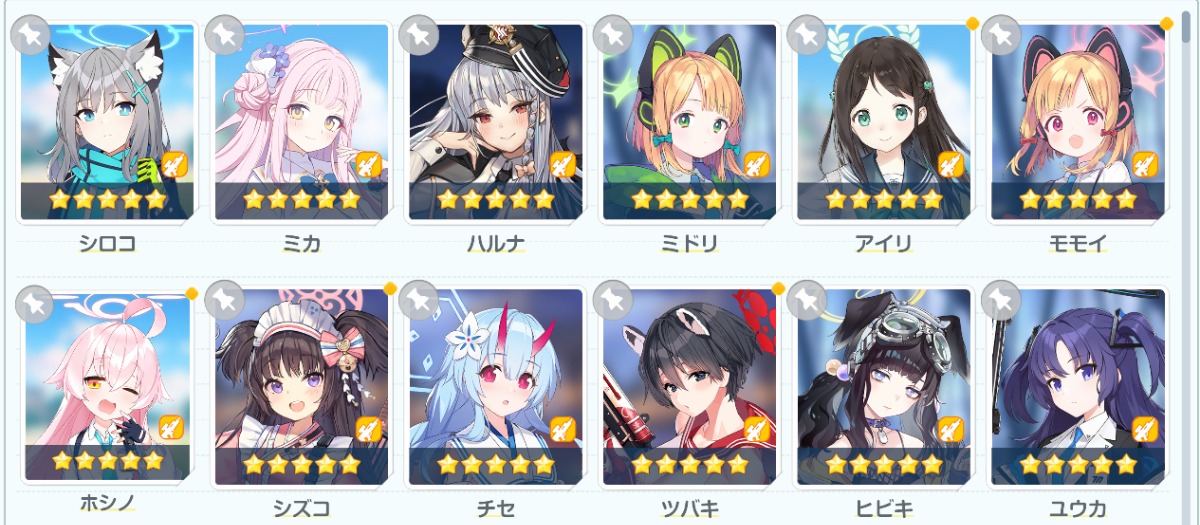Click the pin icon on チセ's card
Viewport: 1200px width, 525px height.
419,300
